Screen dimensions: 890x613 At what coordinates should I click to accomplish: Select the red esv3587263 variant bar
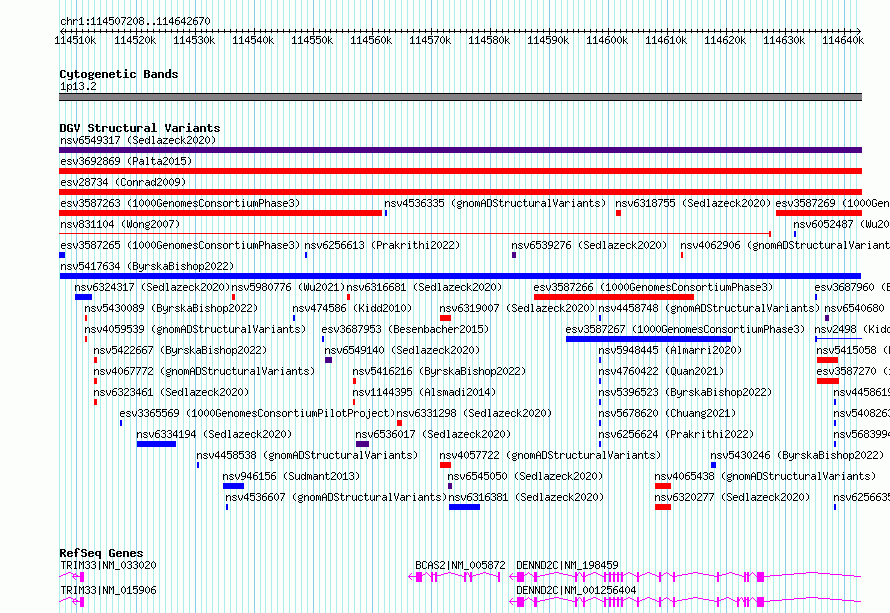(221, 213)
